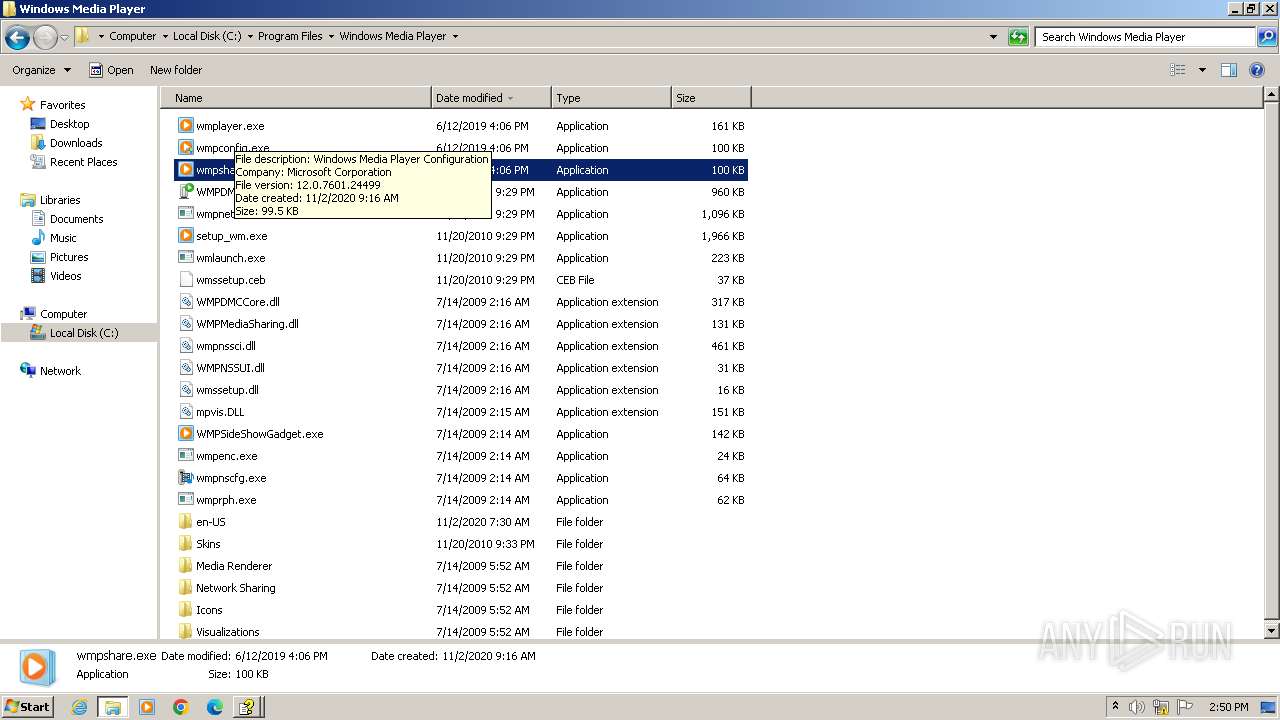Open Recent Places in the sidebar

click(83, 162)
